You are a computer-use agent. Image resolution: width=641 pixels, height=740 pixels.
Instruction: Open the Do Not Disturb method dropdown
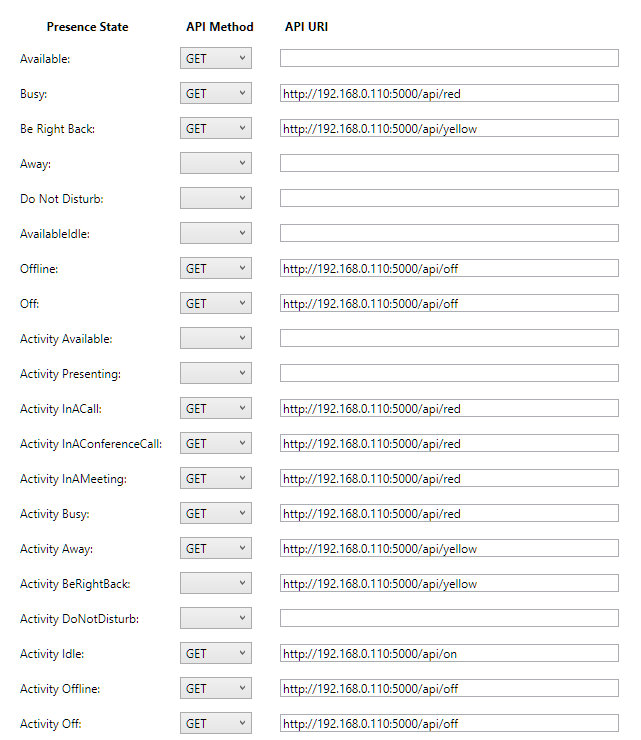point(216,198)
